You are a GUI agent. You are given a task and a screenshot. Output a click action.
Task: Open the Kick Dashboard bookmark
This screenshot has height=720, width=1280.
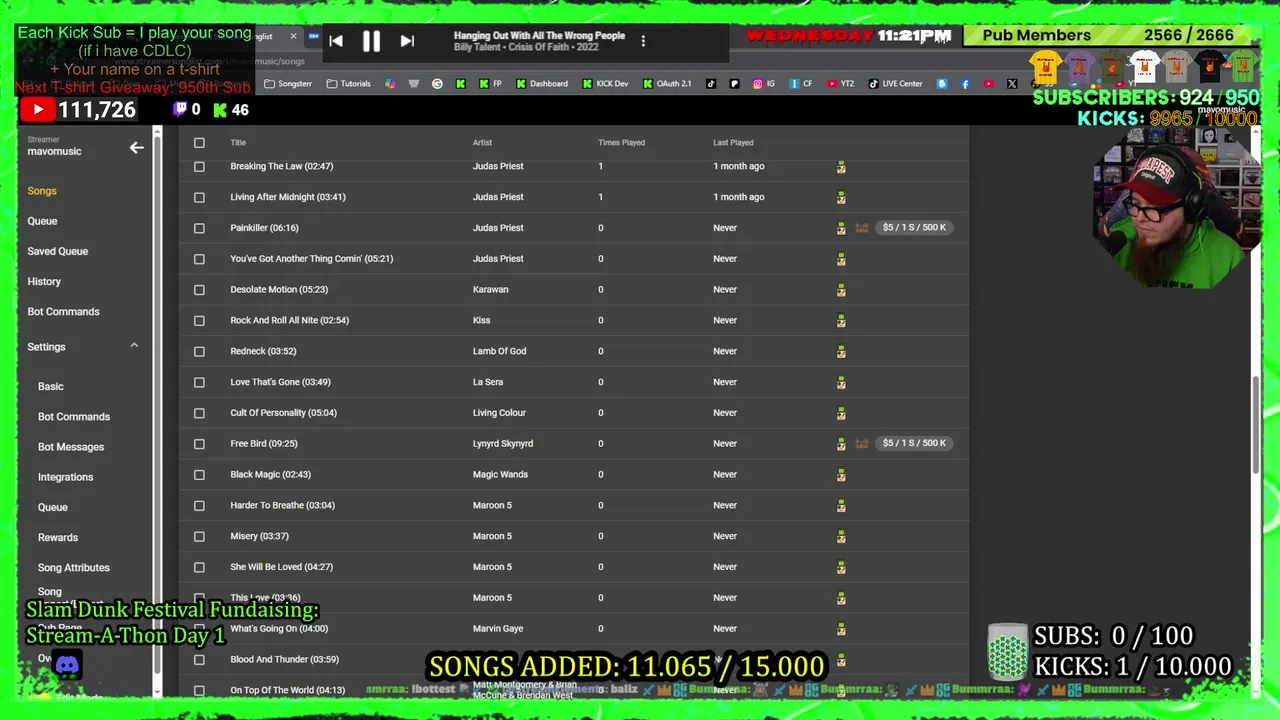pos(542,84)
